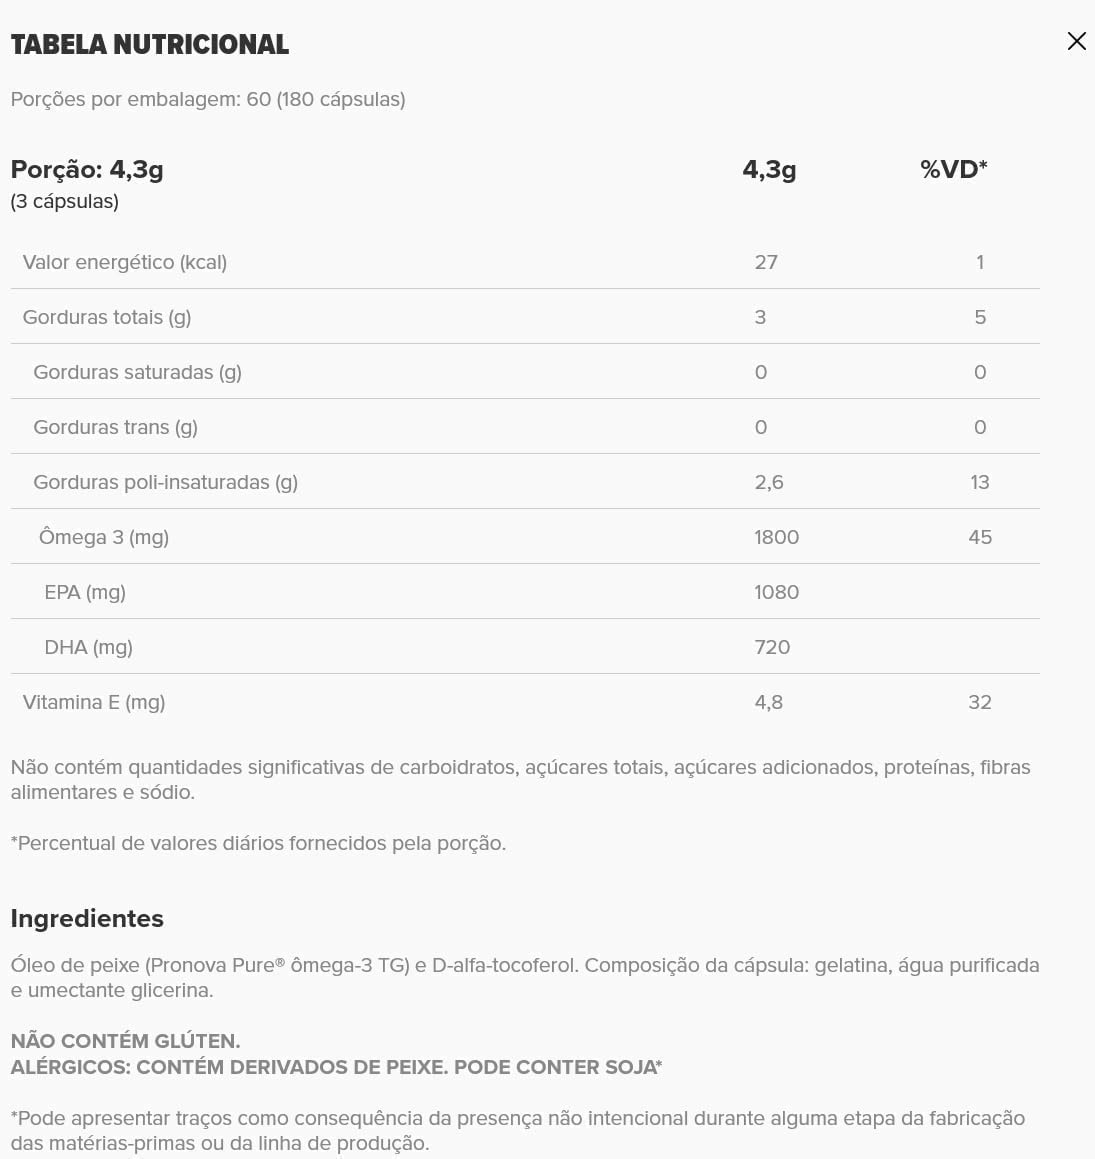Click the Ômega 3 (mg) row label
The width and height of the screenshot is (1095, 1159).
point(104,537)
